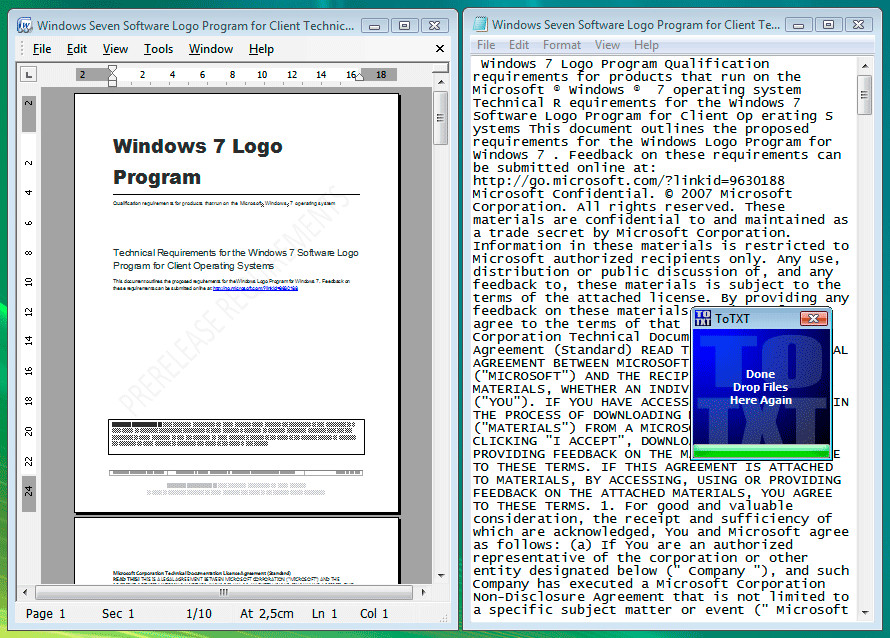Click 'Microsoft Confidential. © 2007 Microsoft' line in Notepad
Image resolution: width=890 pixels, height=638 pixels.
click(x=632, y=194)
